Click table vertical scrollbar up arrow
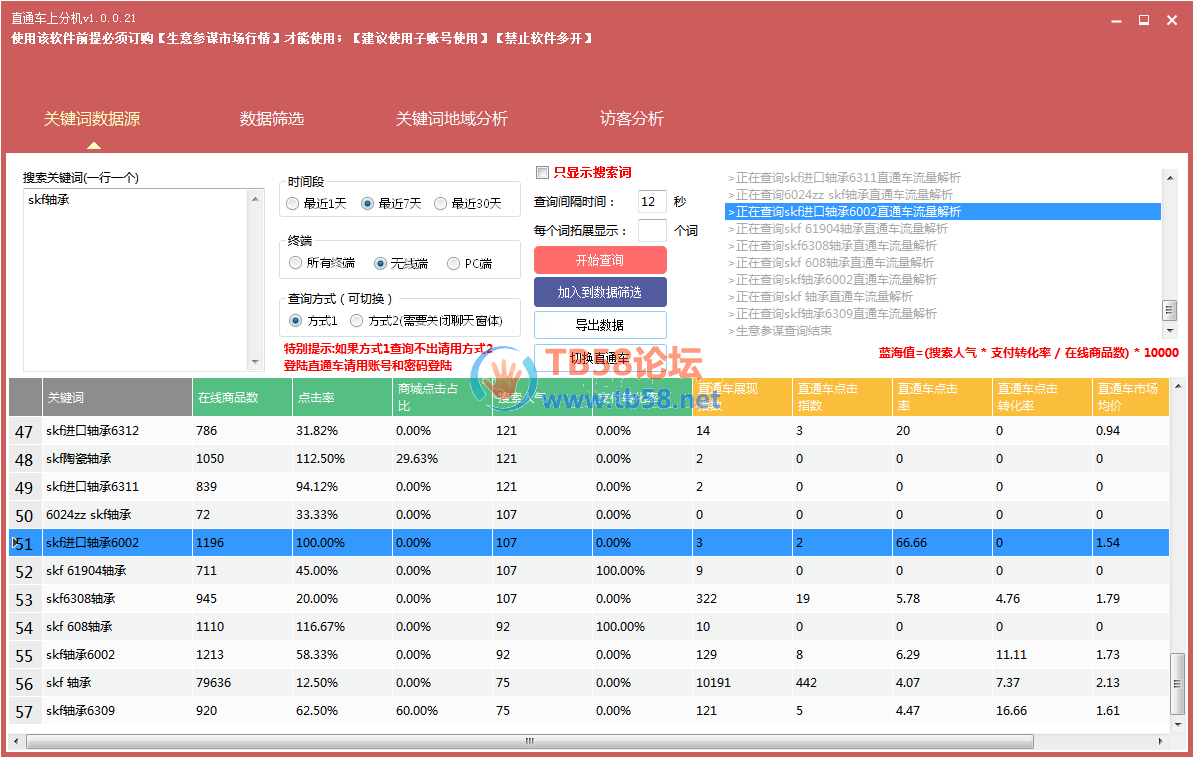This screenshot has width=1194, height=758. point(1178,386)
